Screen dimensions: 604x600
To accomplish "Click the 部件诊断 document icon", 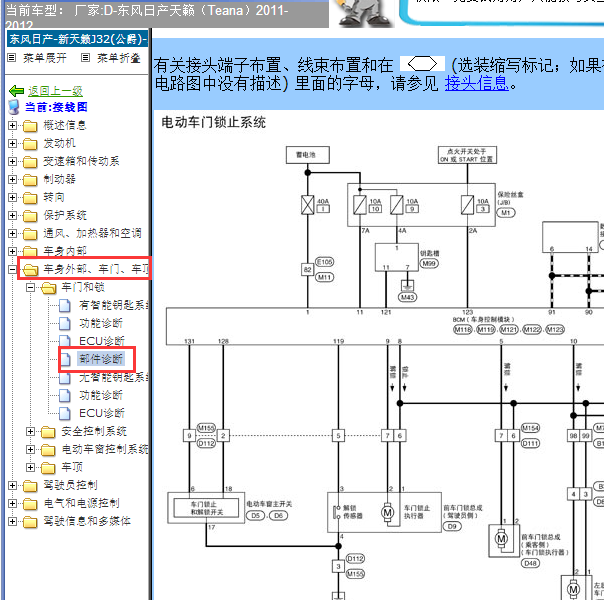I will point(65,359).
